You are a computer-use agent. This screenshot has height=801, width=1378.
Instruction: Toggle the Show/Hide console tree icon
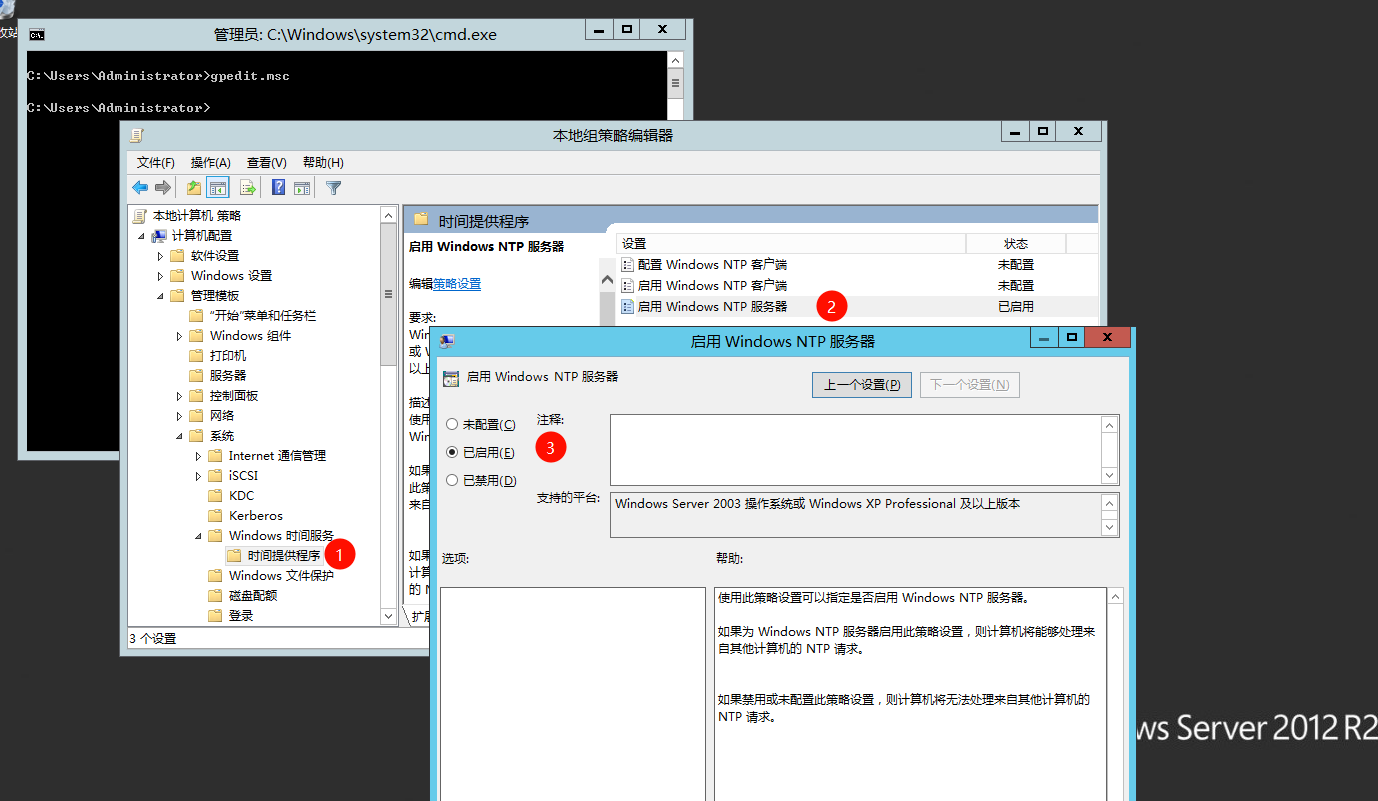217,188
